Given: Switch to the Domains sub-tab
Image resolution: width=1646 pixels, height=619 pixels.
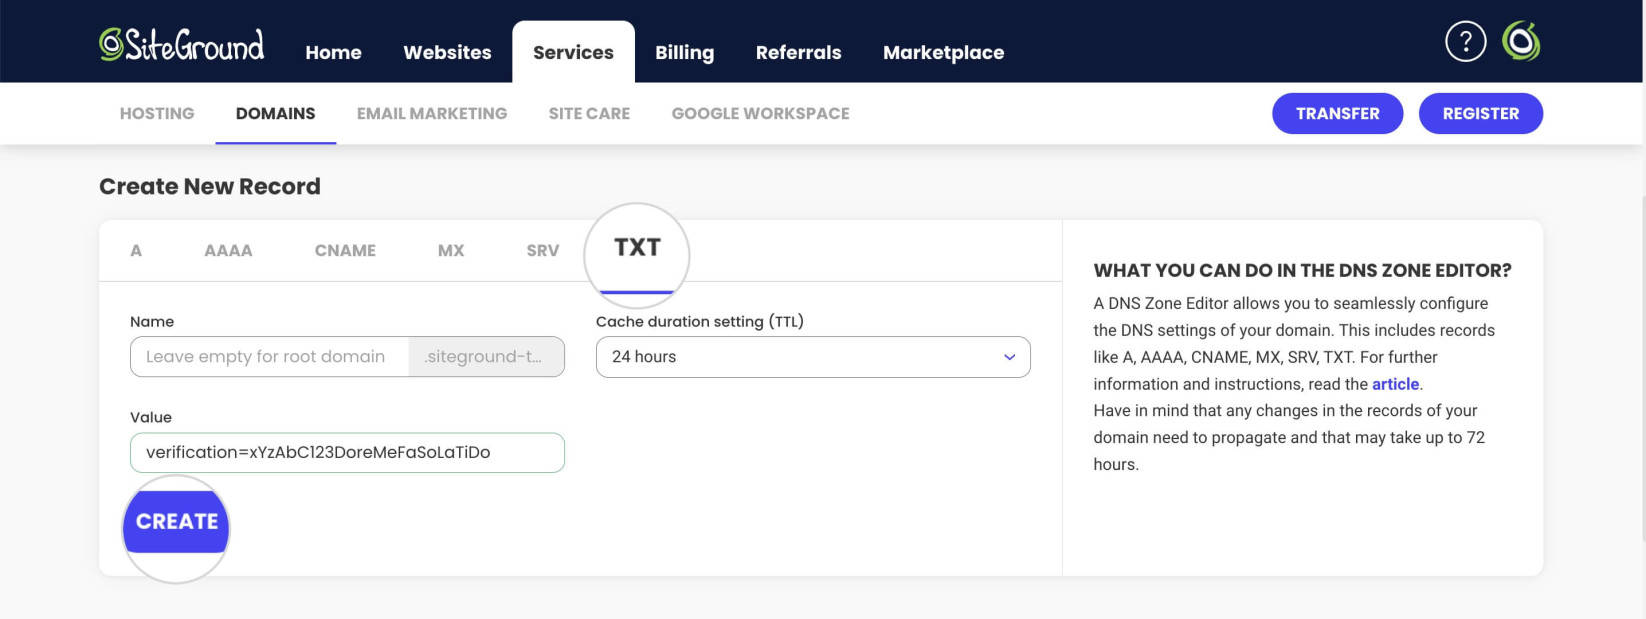Looking at the screenshot, I should coord(275,113).
